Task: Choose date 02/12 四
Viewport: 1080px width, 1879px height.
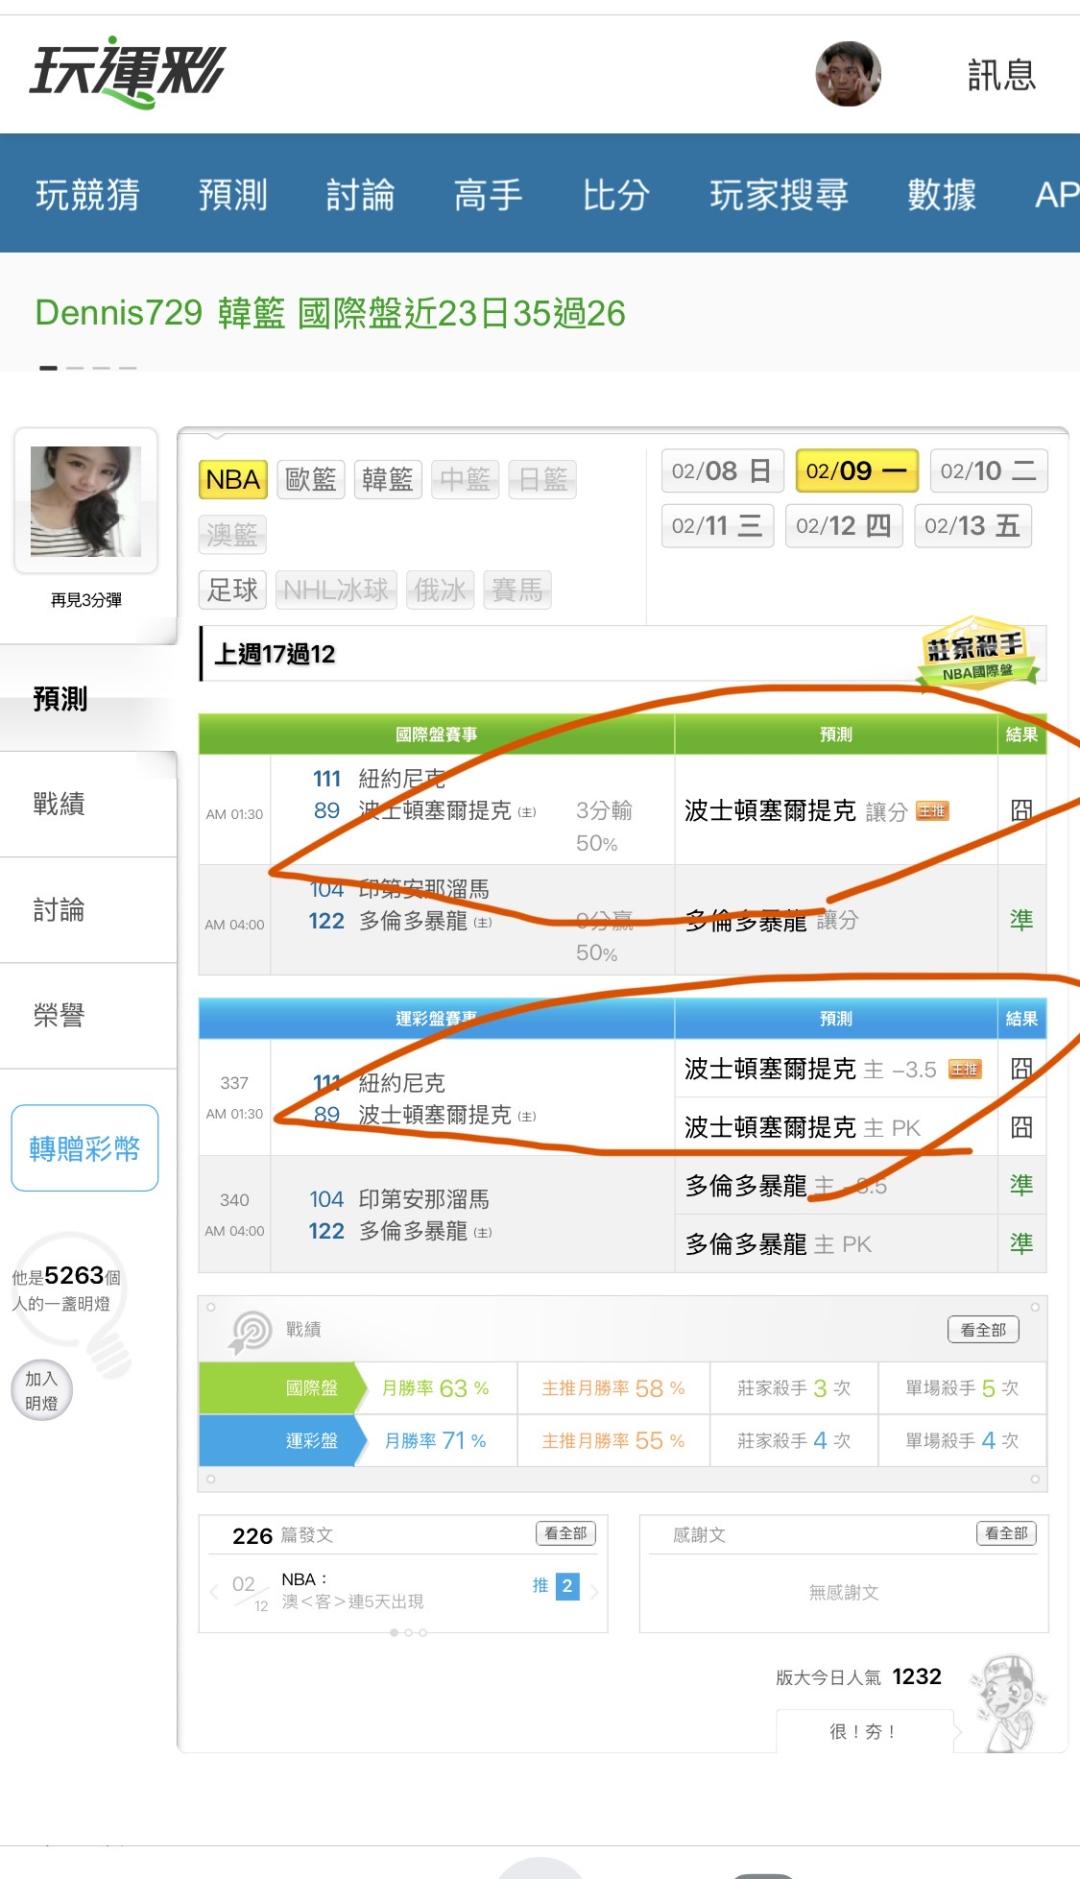Action: 844,526
